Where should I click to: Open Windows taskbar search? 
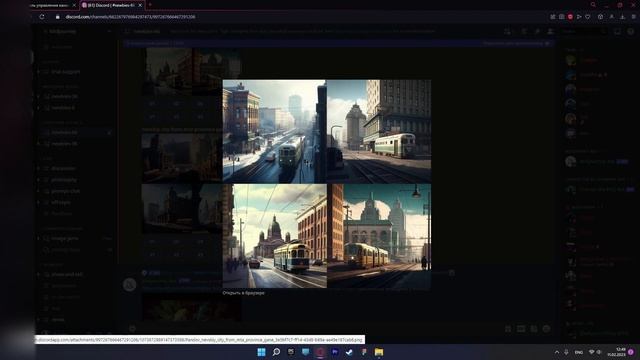pyautogui.click(x=276, y=352)
